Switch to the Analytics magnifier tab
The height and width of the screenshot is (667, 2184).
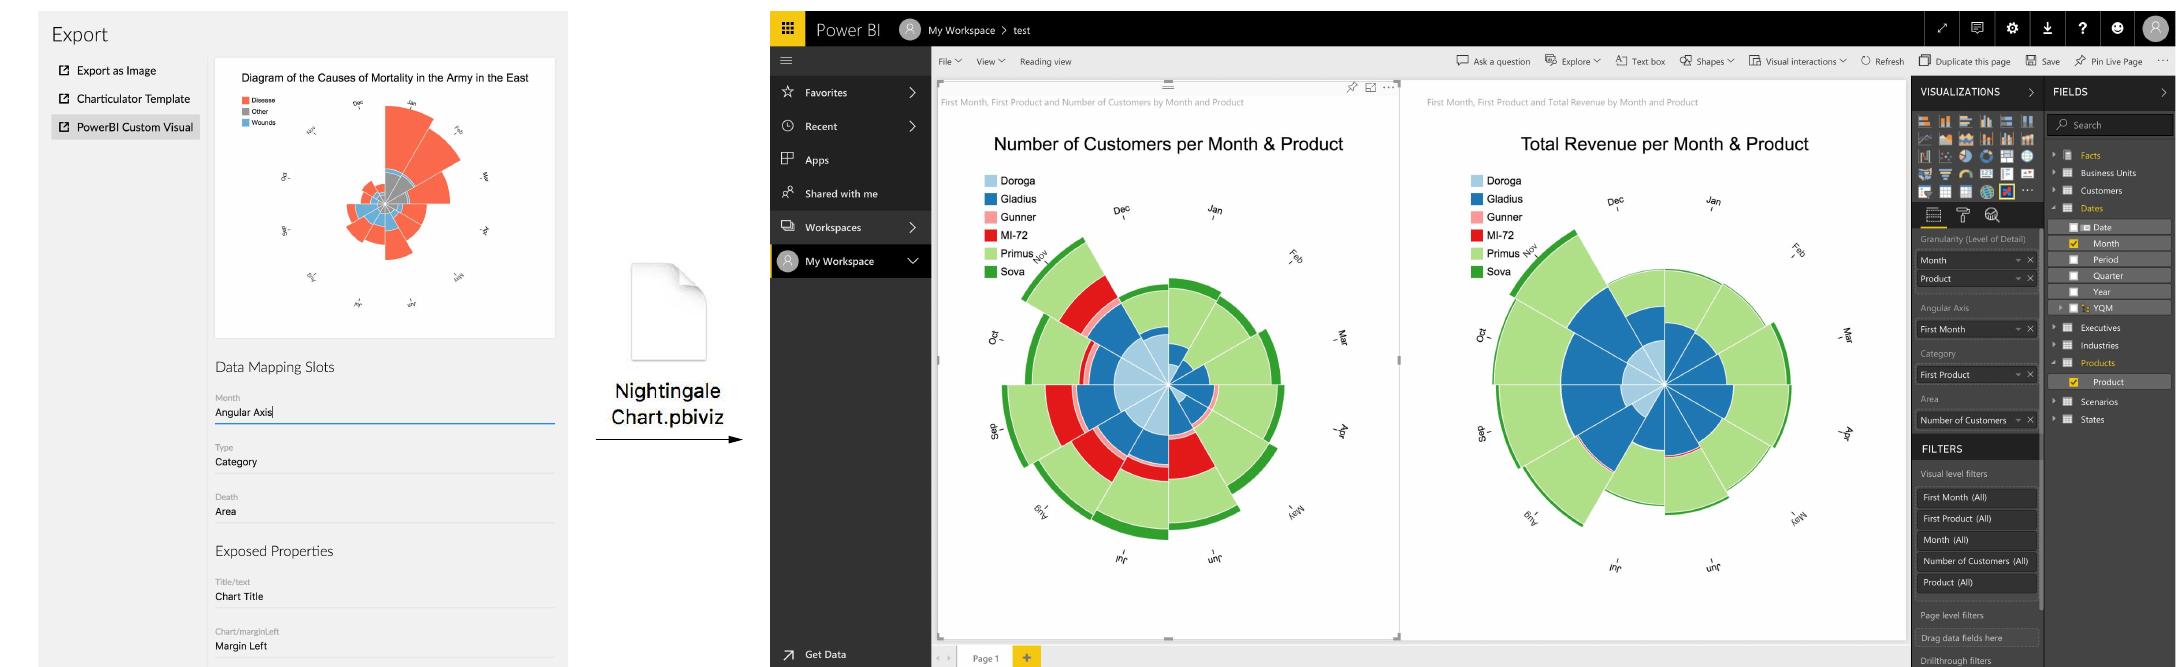[x=1992, y=214]
